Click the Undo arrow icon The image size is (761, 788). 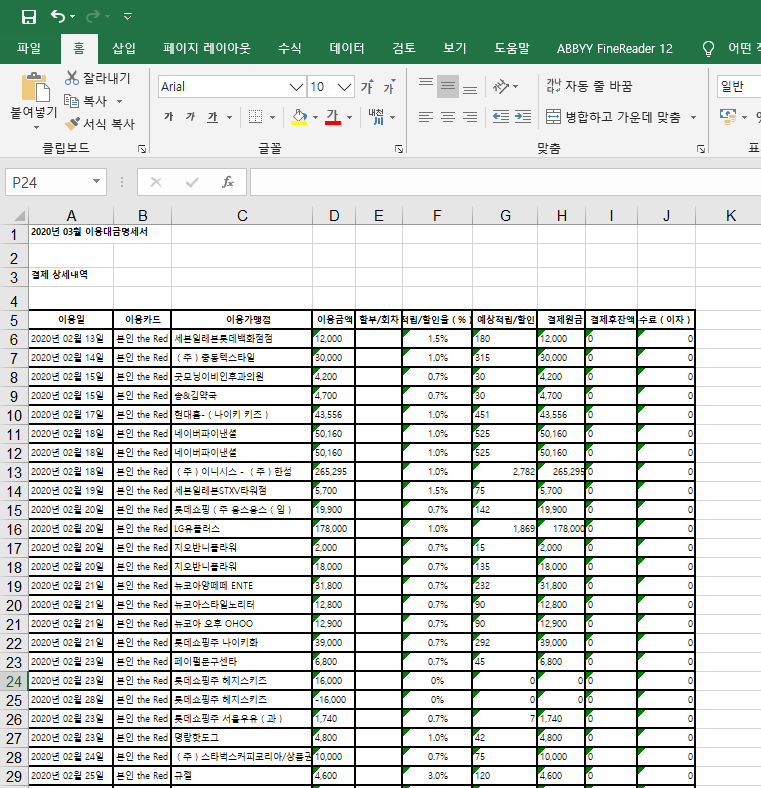(58, 17)
